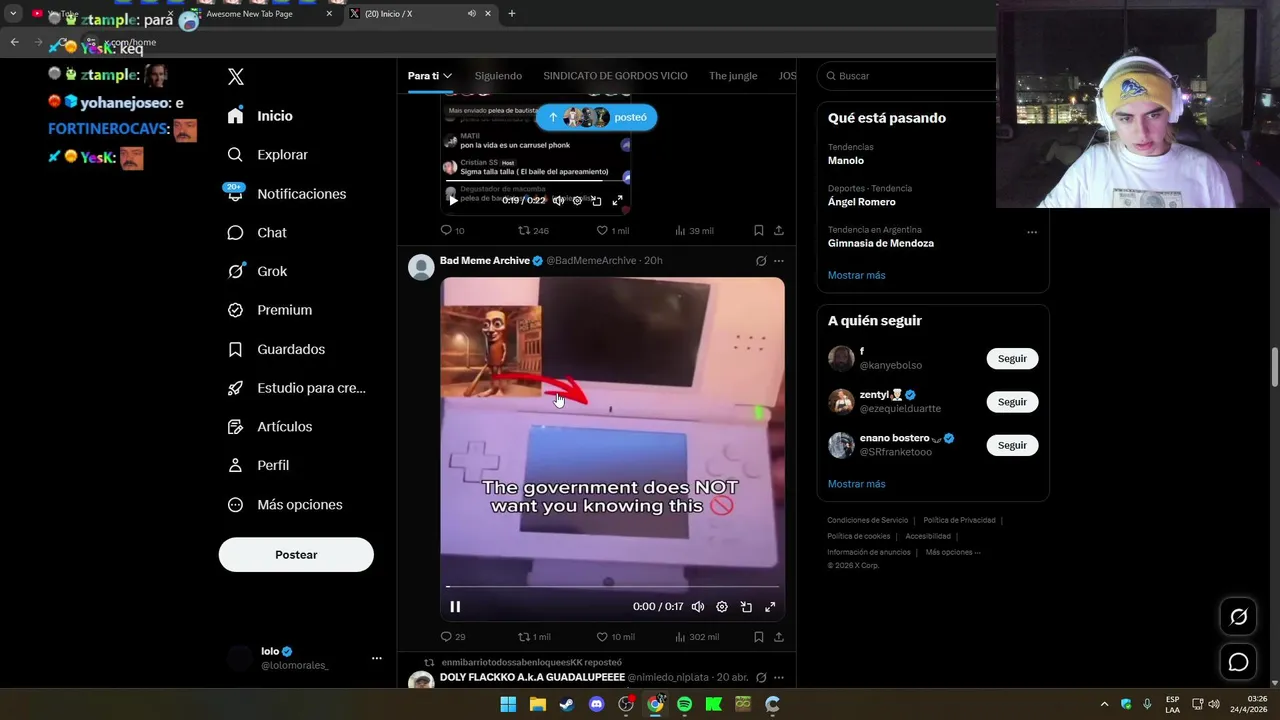Viewport: 1280px width, 720px height.
Task: Open picture-in-picture on Bad Meme Archive video
Action: pyautogui.click(x=746, y=607)
